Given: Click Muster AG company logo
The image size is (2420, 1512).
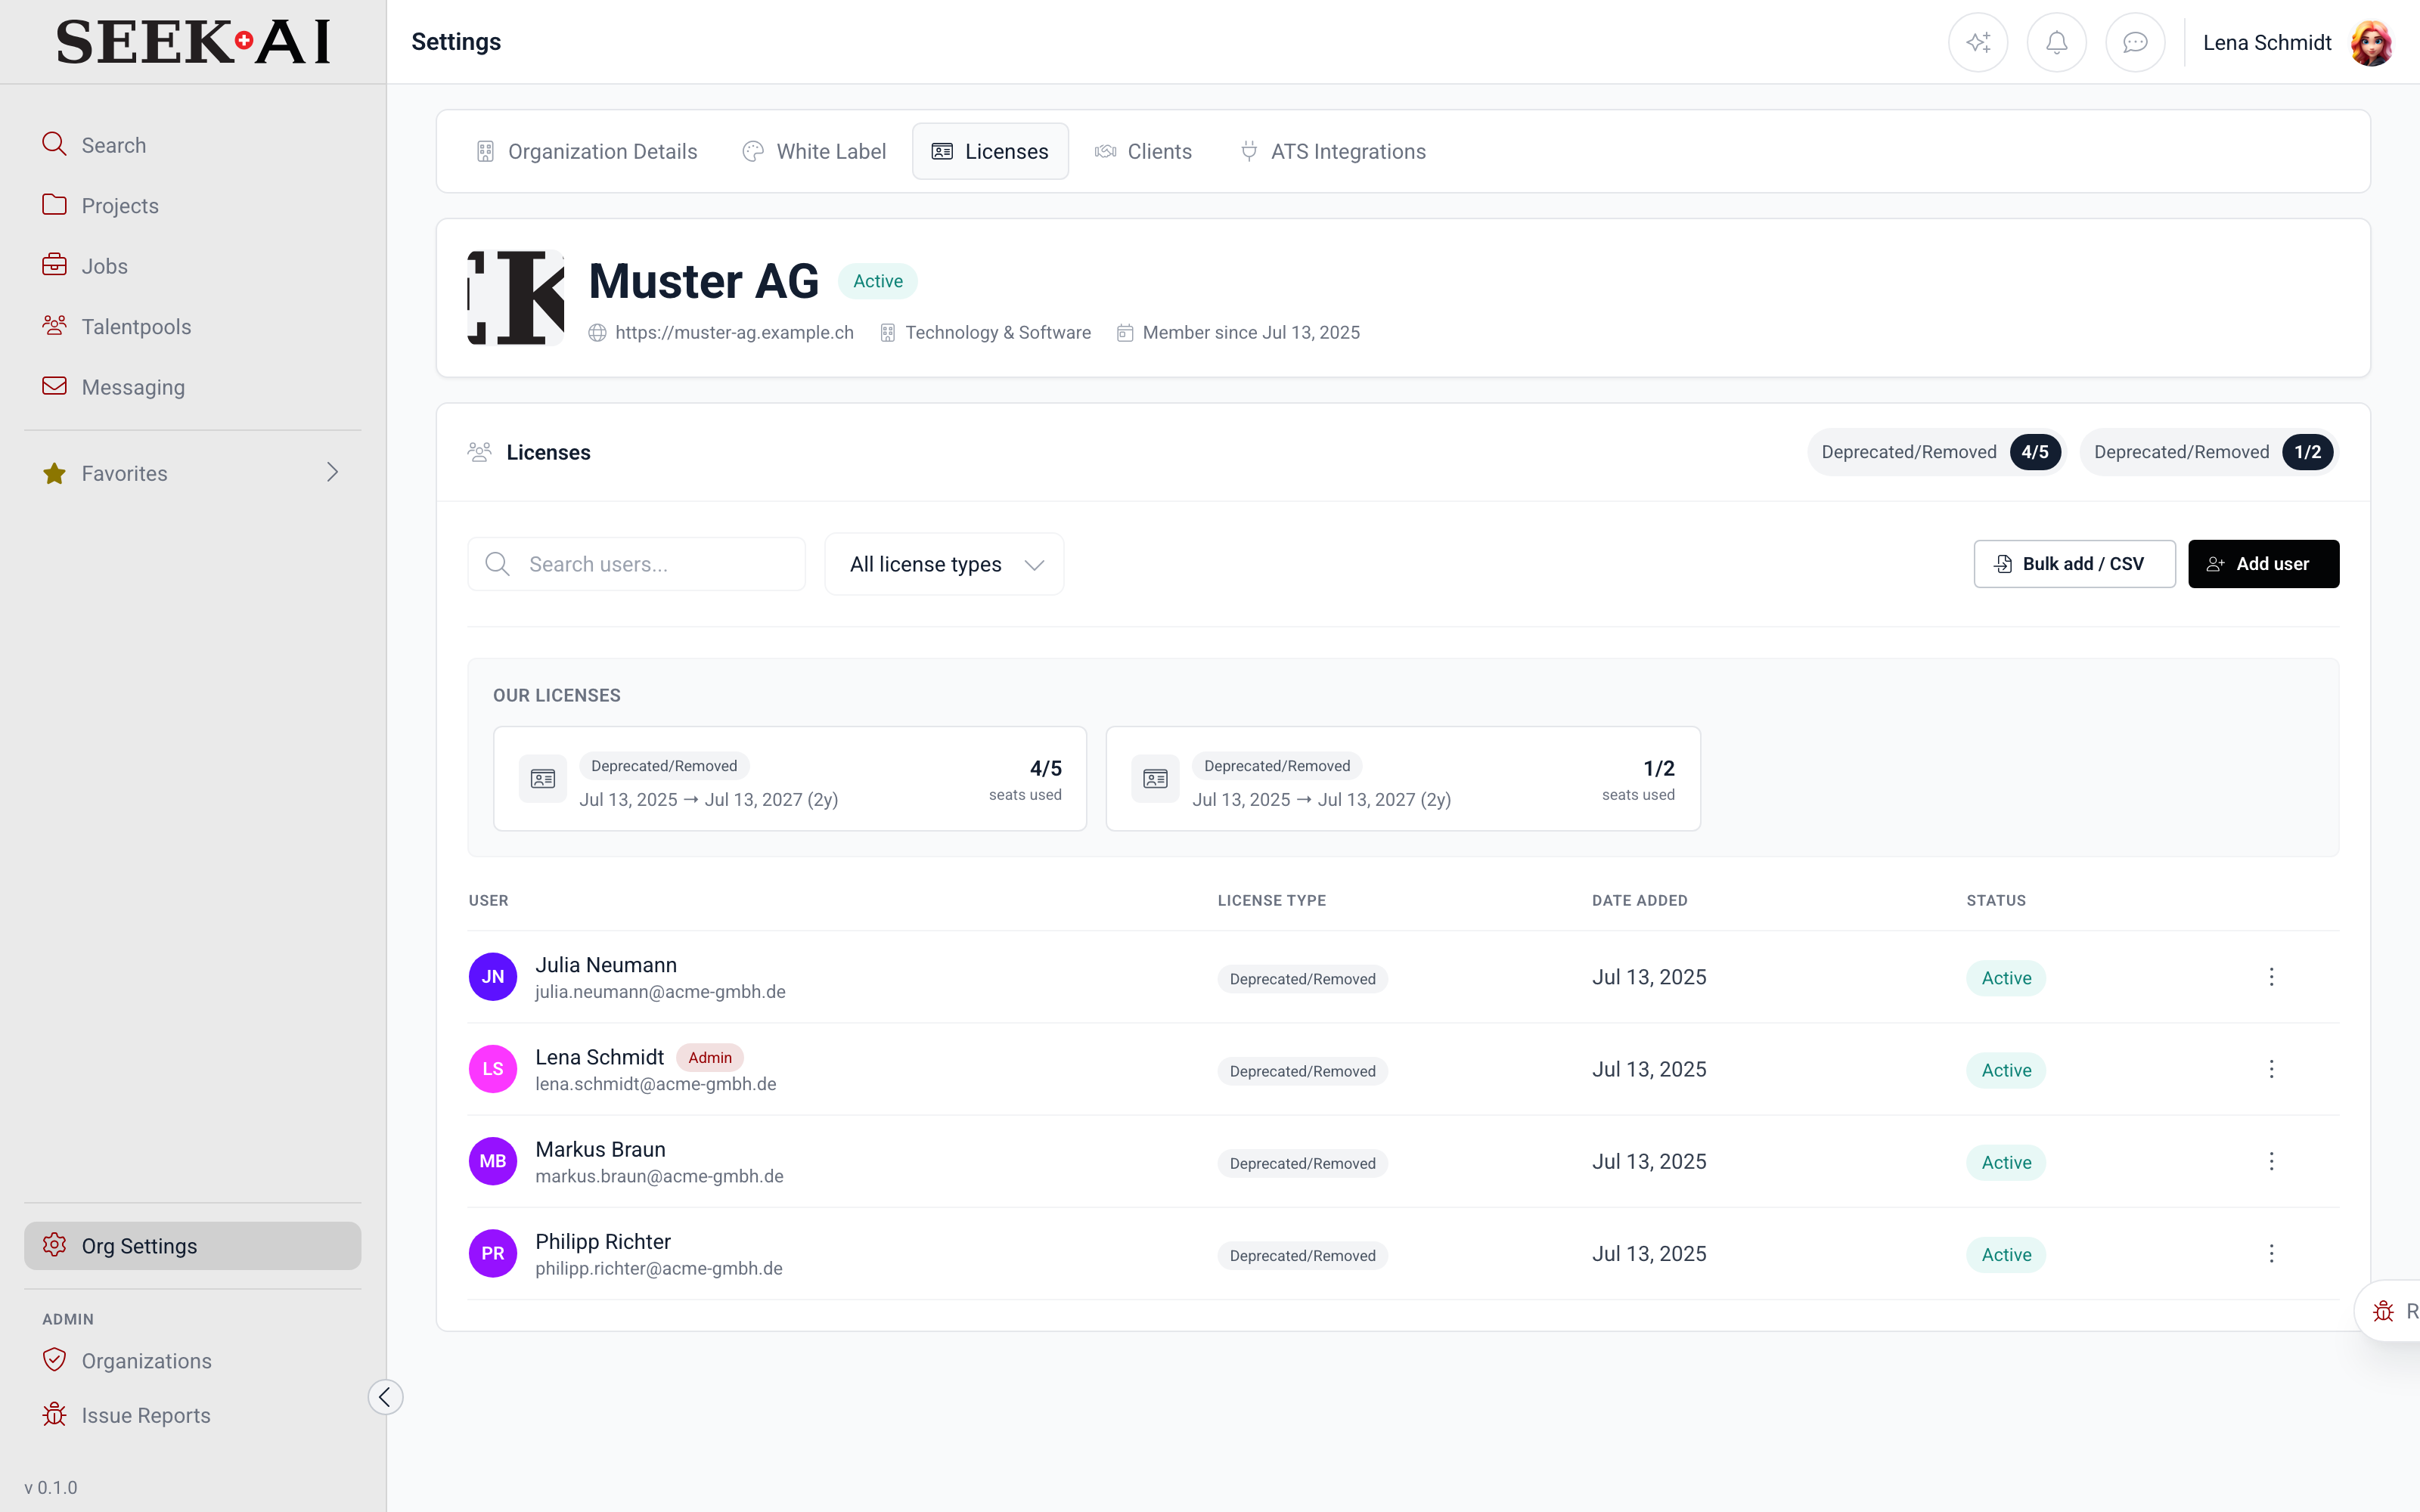Looking at the screenshot, I should pos(516,298).
